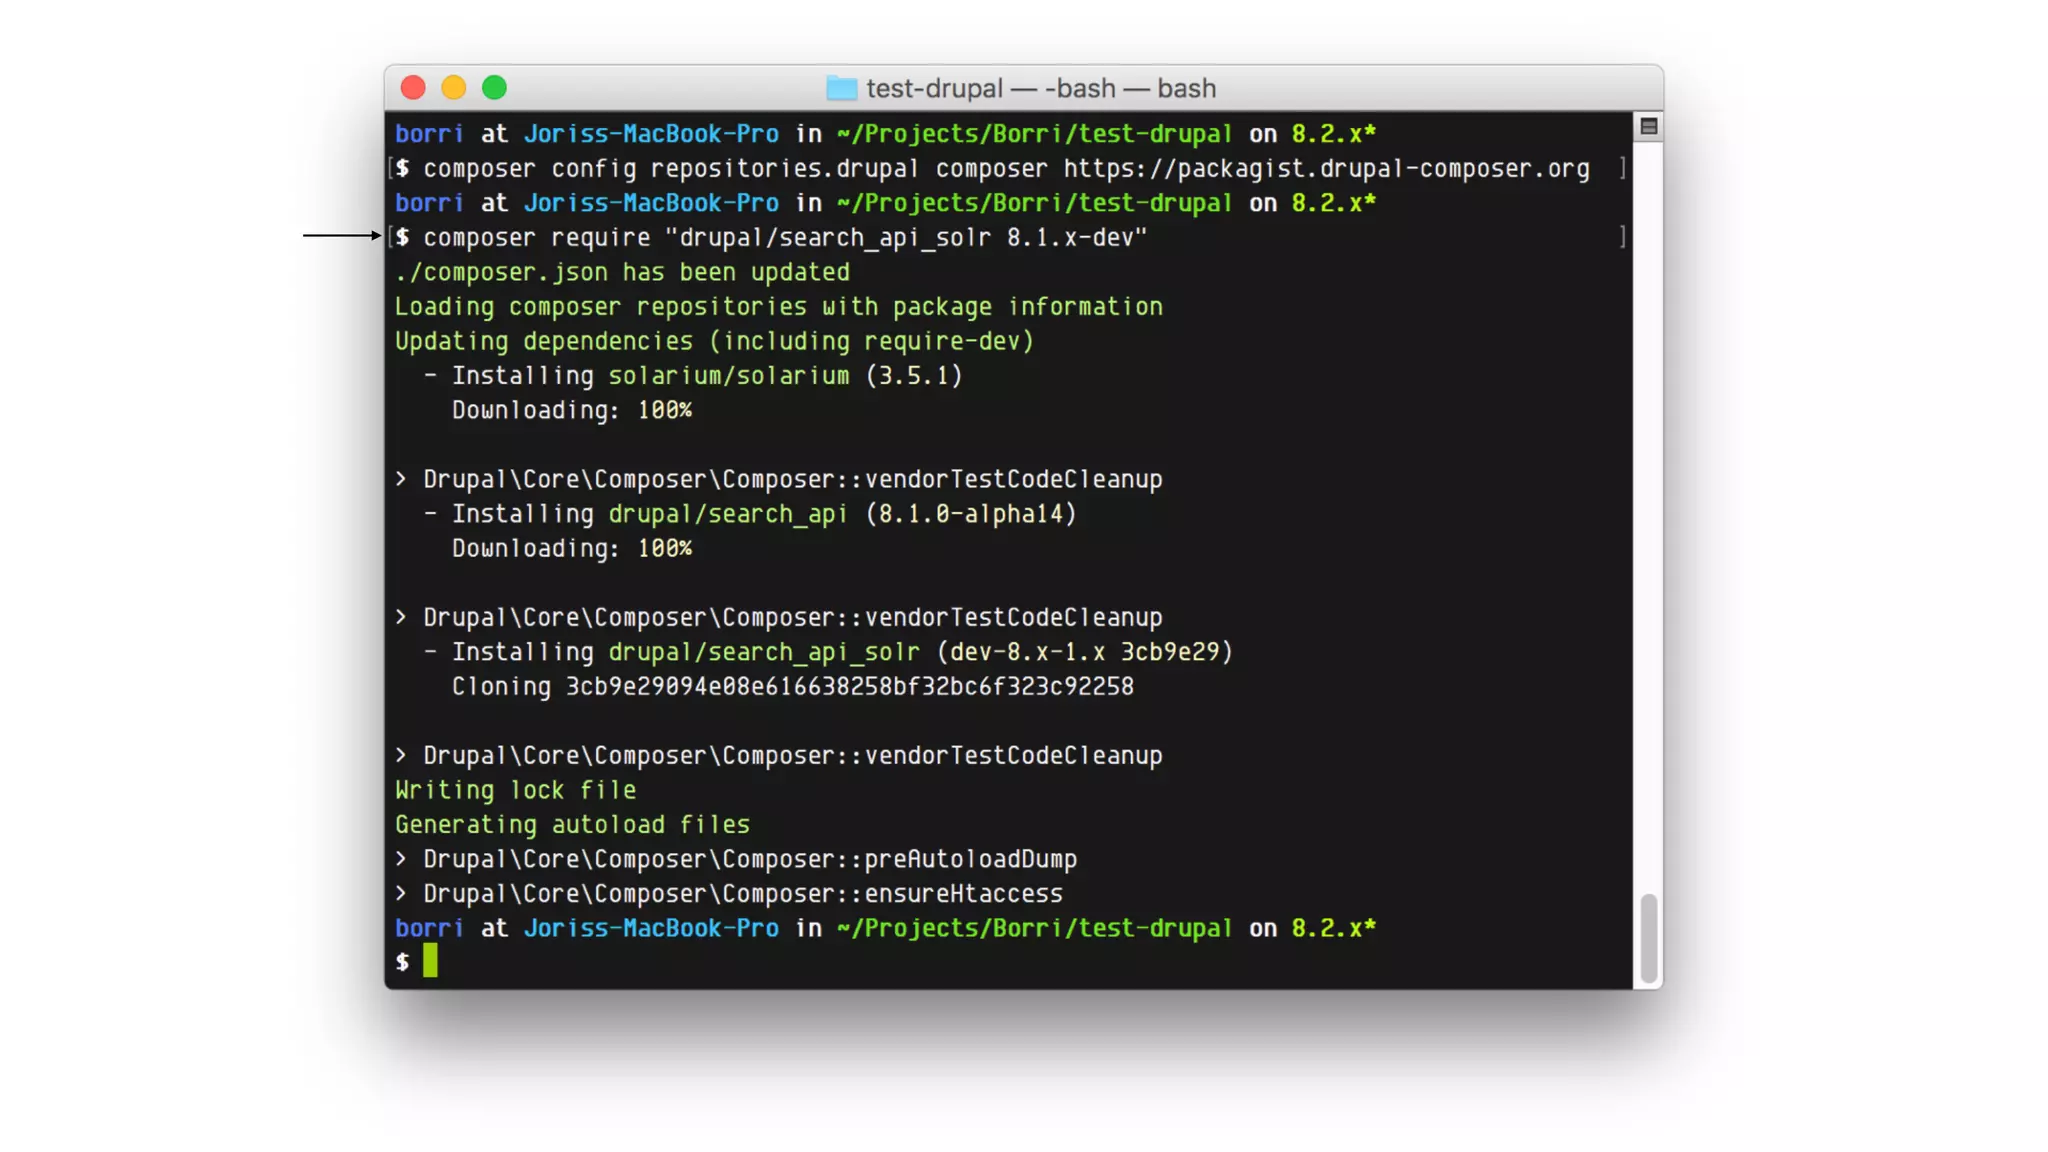Click the folder proxy icon in title bar
The width and height of the screenshot is (2048, 1152).
pyautogui.click(x=841, y=88)
